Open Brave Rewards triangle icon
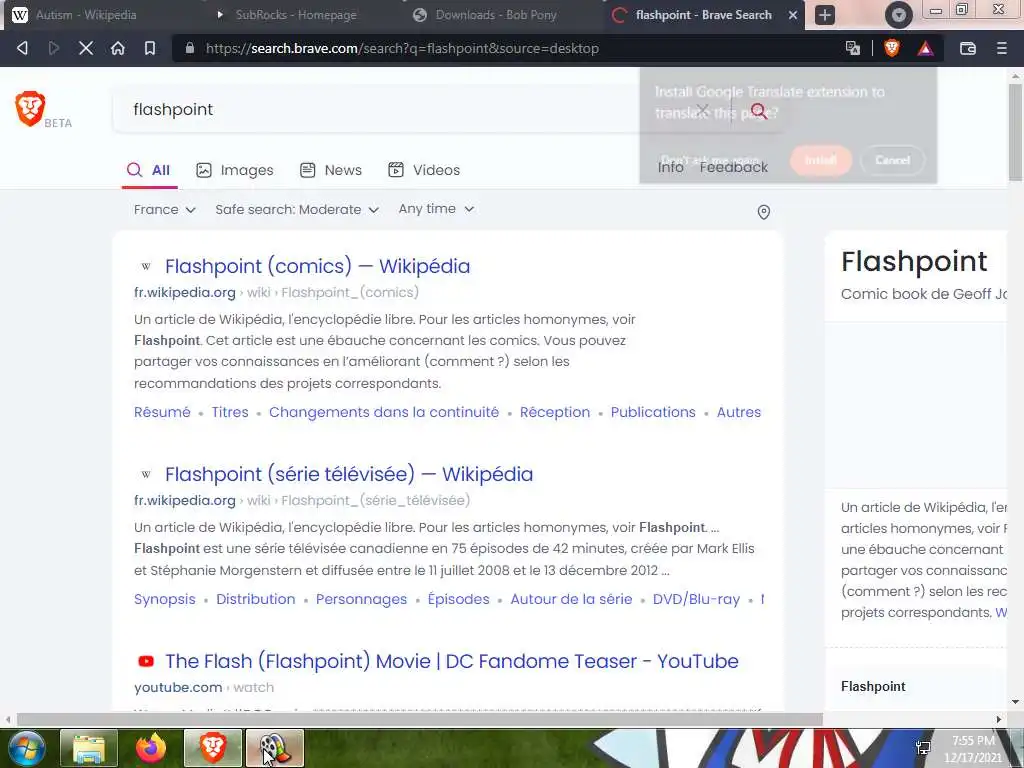The height and width of the screenshot is (768, 1024). point(925,48)
